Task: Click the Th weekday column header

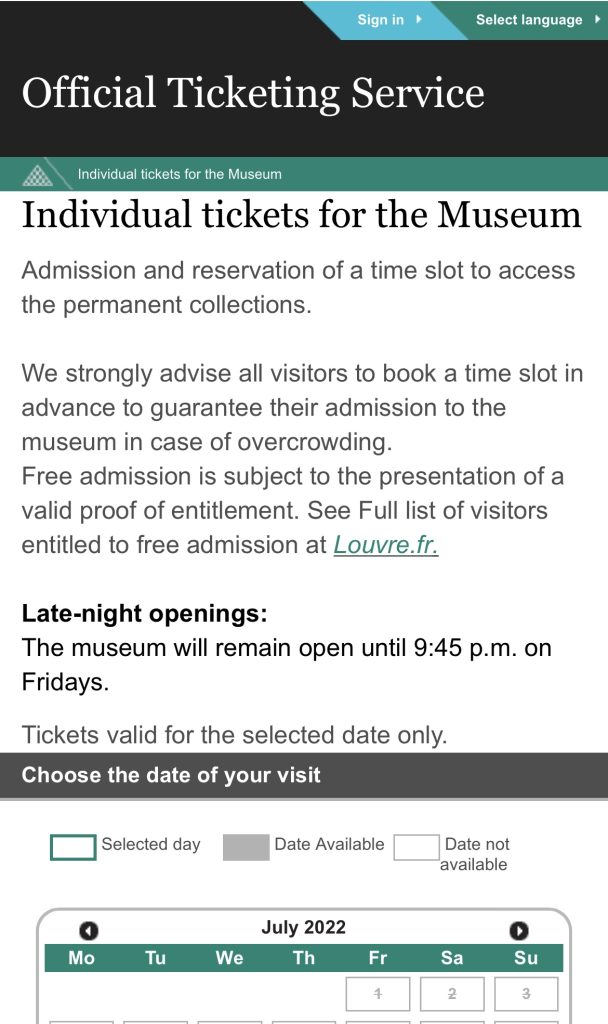Action: tap(304, 958)
